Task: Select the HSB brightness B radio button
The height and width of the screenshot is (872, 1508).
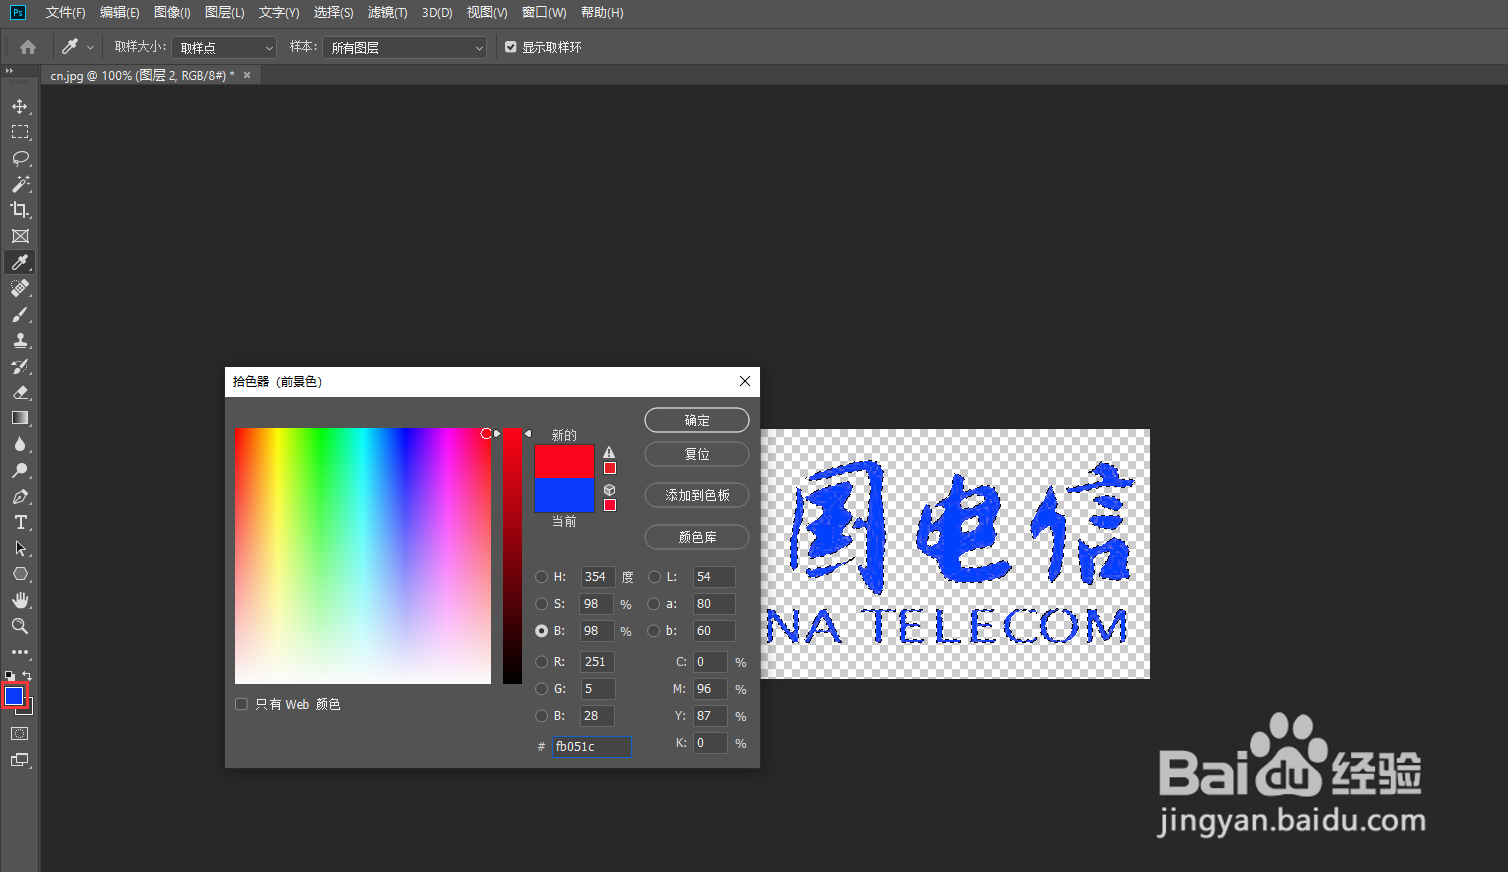Action: 541,631
